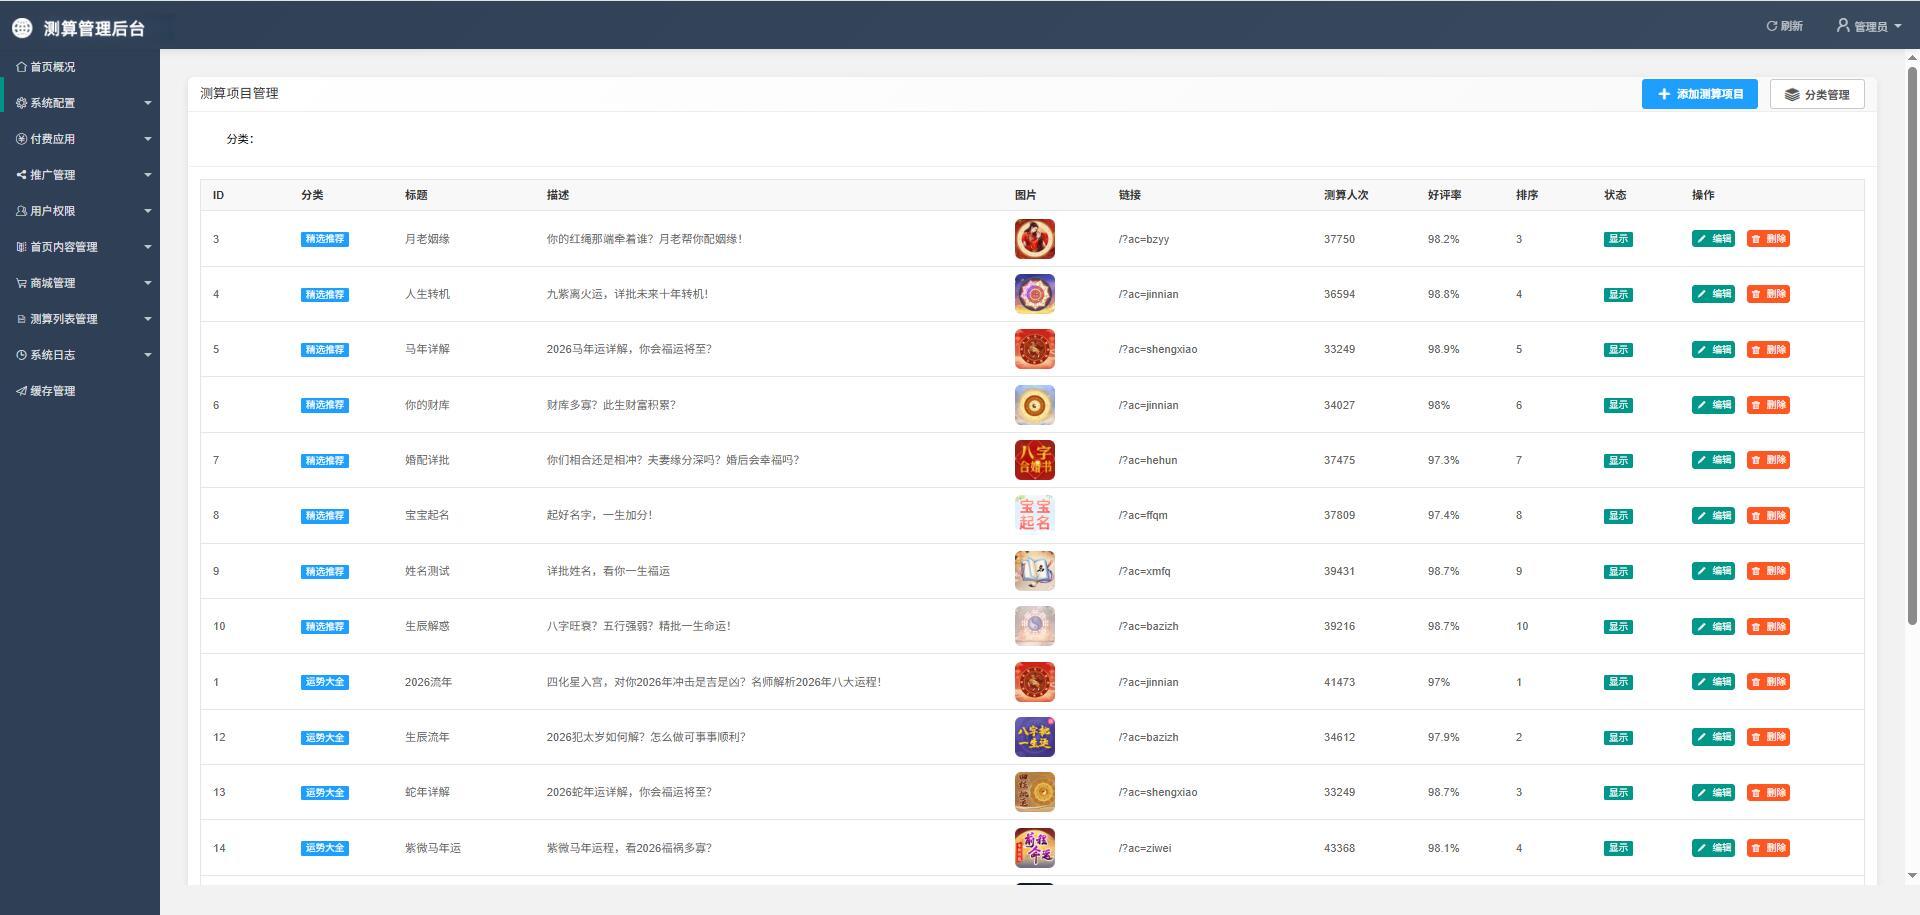Image resolution: width=1920 pixels, height=915 pixels.
Task: Toggle the 显示 status of 紫微马年运
Action: (x=1617, y=848)
